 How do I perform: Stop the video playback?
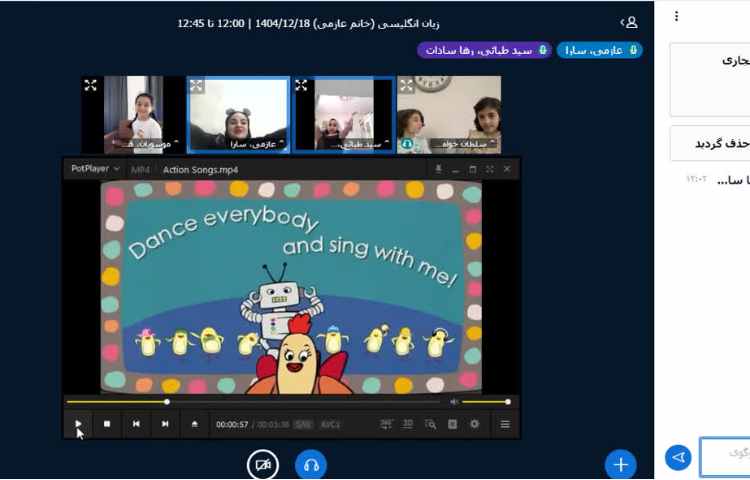107,424
